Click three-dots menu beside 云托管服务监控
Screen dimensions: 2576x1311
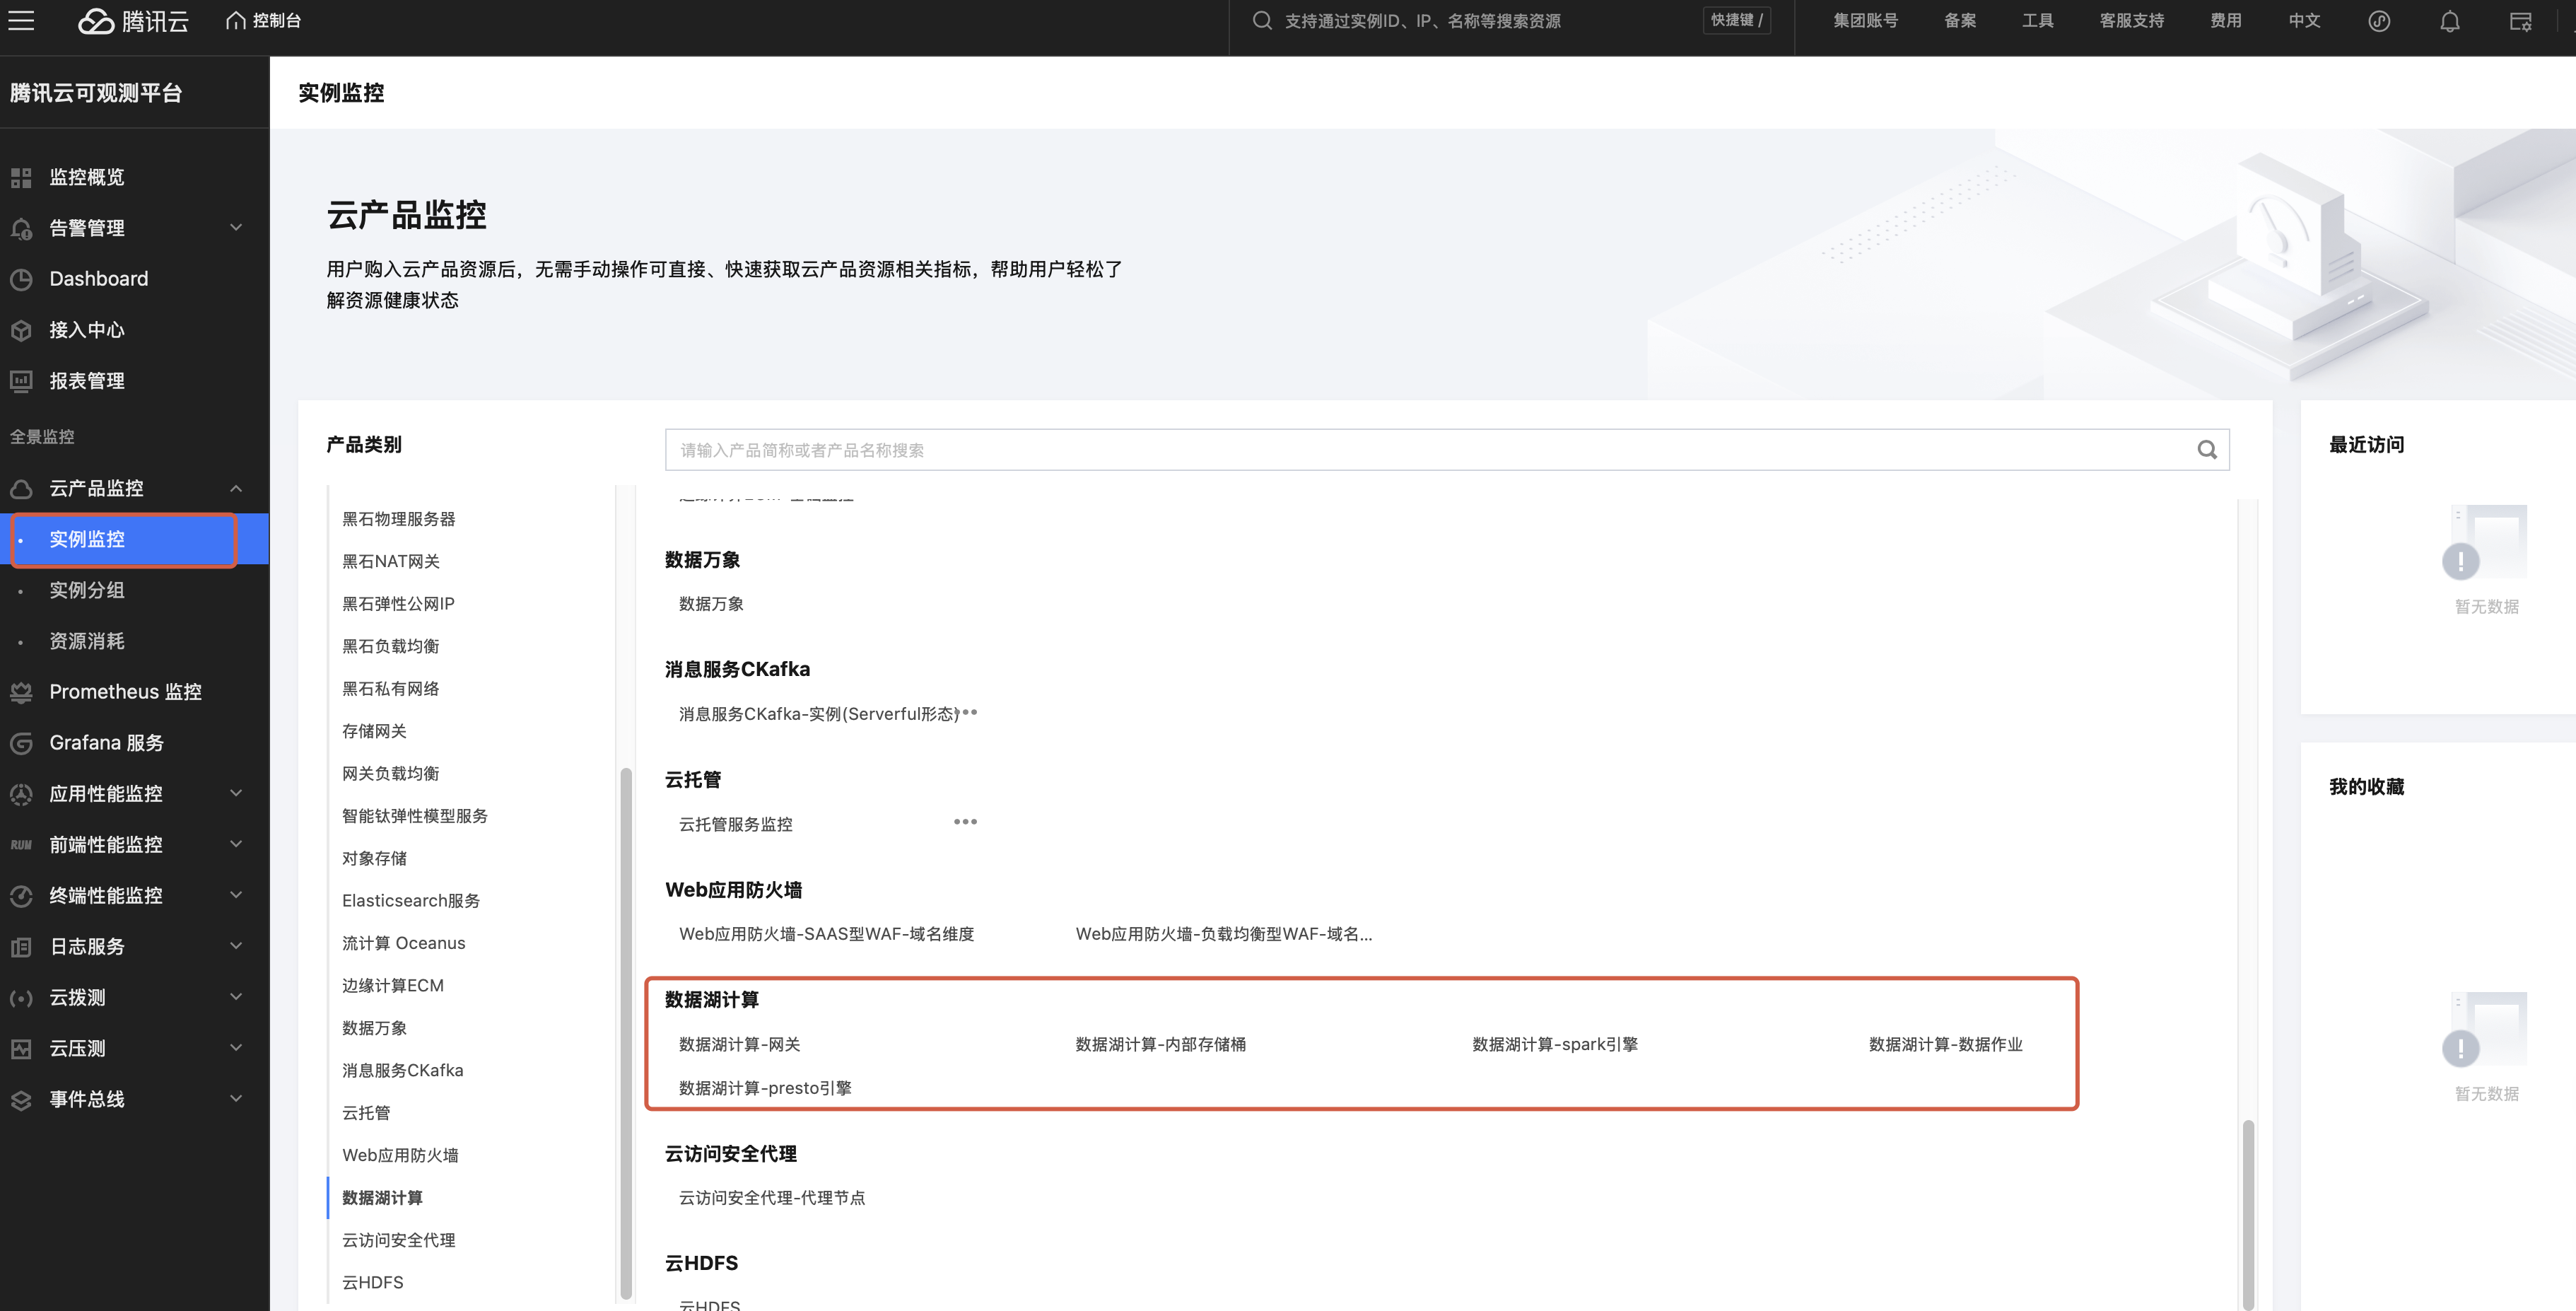pyautogui.click(x=964, y=822)
